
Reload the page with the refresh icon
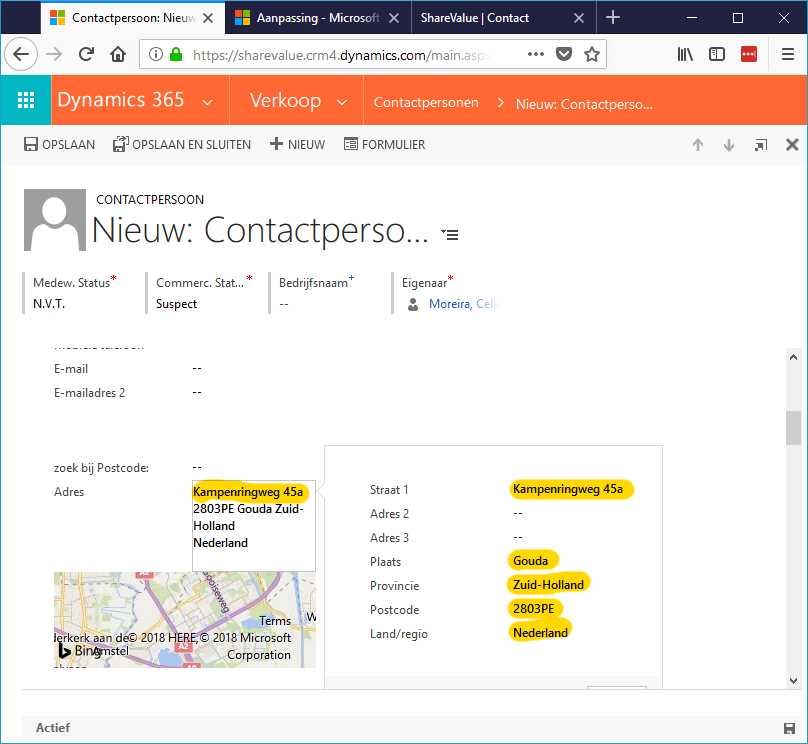[x=86, y=54]
